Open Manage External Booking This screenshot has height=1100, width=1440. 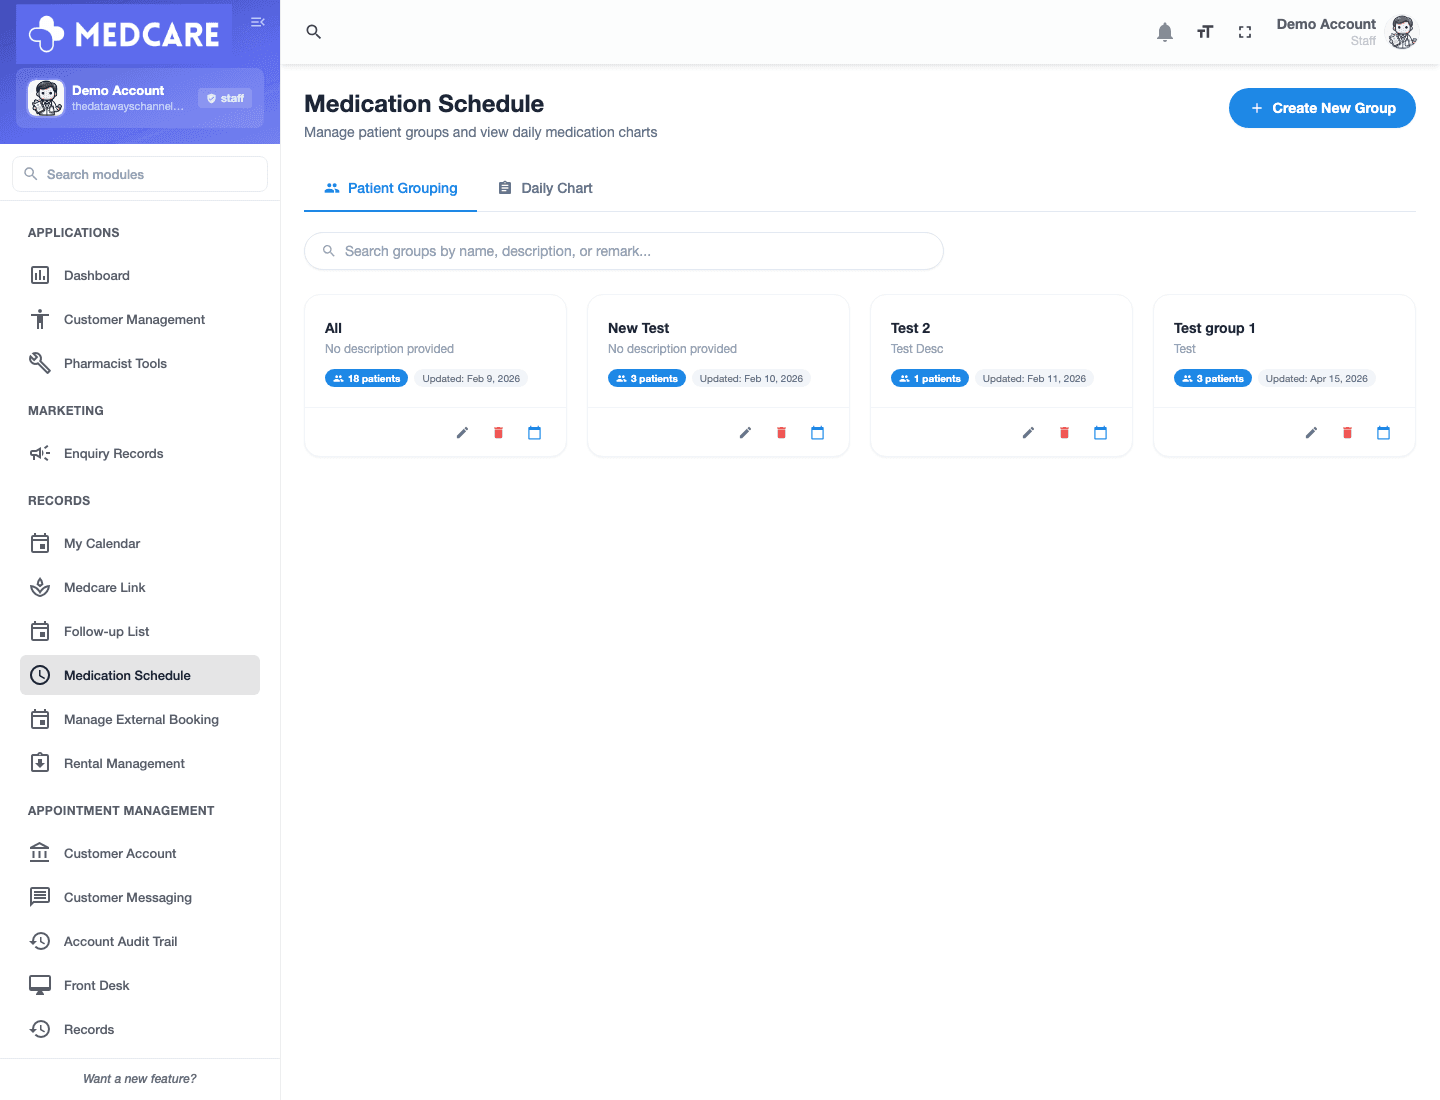pyautogui.click(x=140, y=719)
